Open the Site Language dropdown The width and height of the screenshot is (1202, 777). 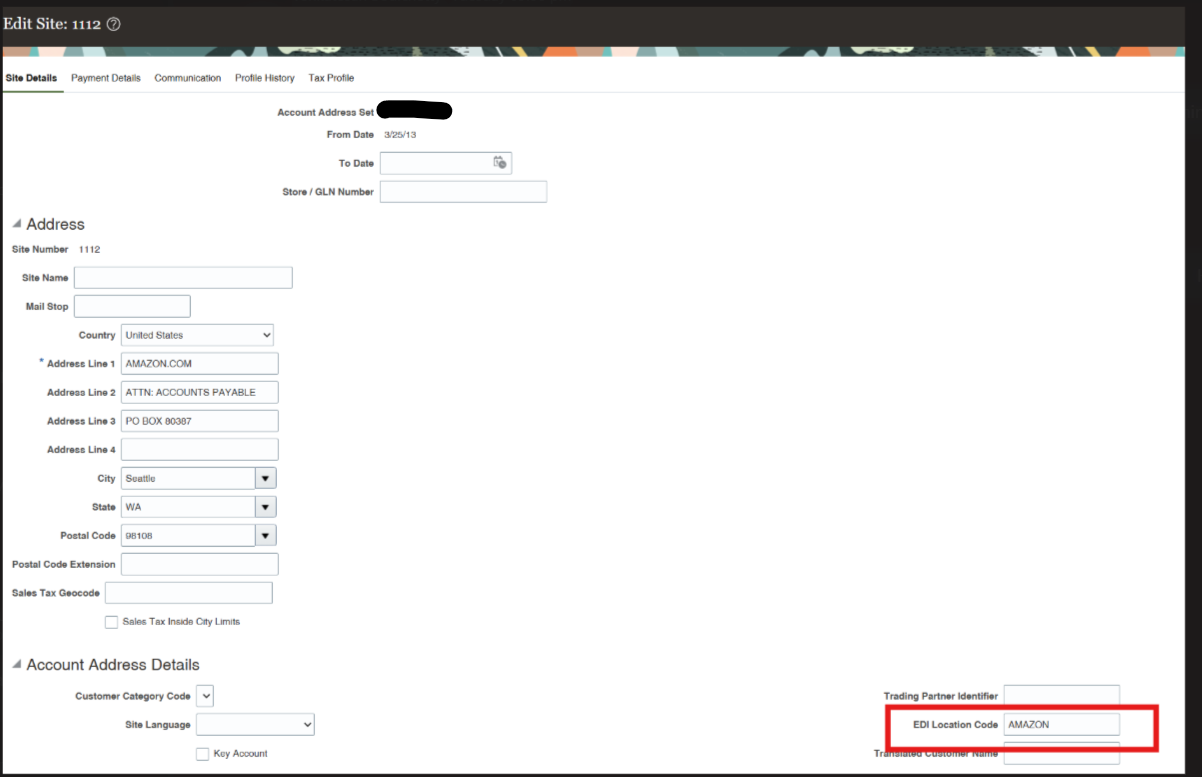pos(255,724)
